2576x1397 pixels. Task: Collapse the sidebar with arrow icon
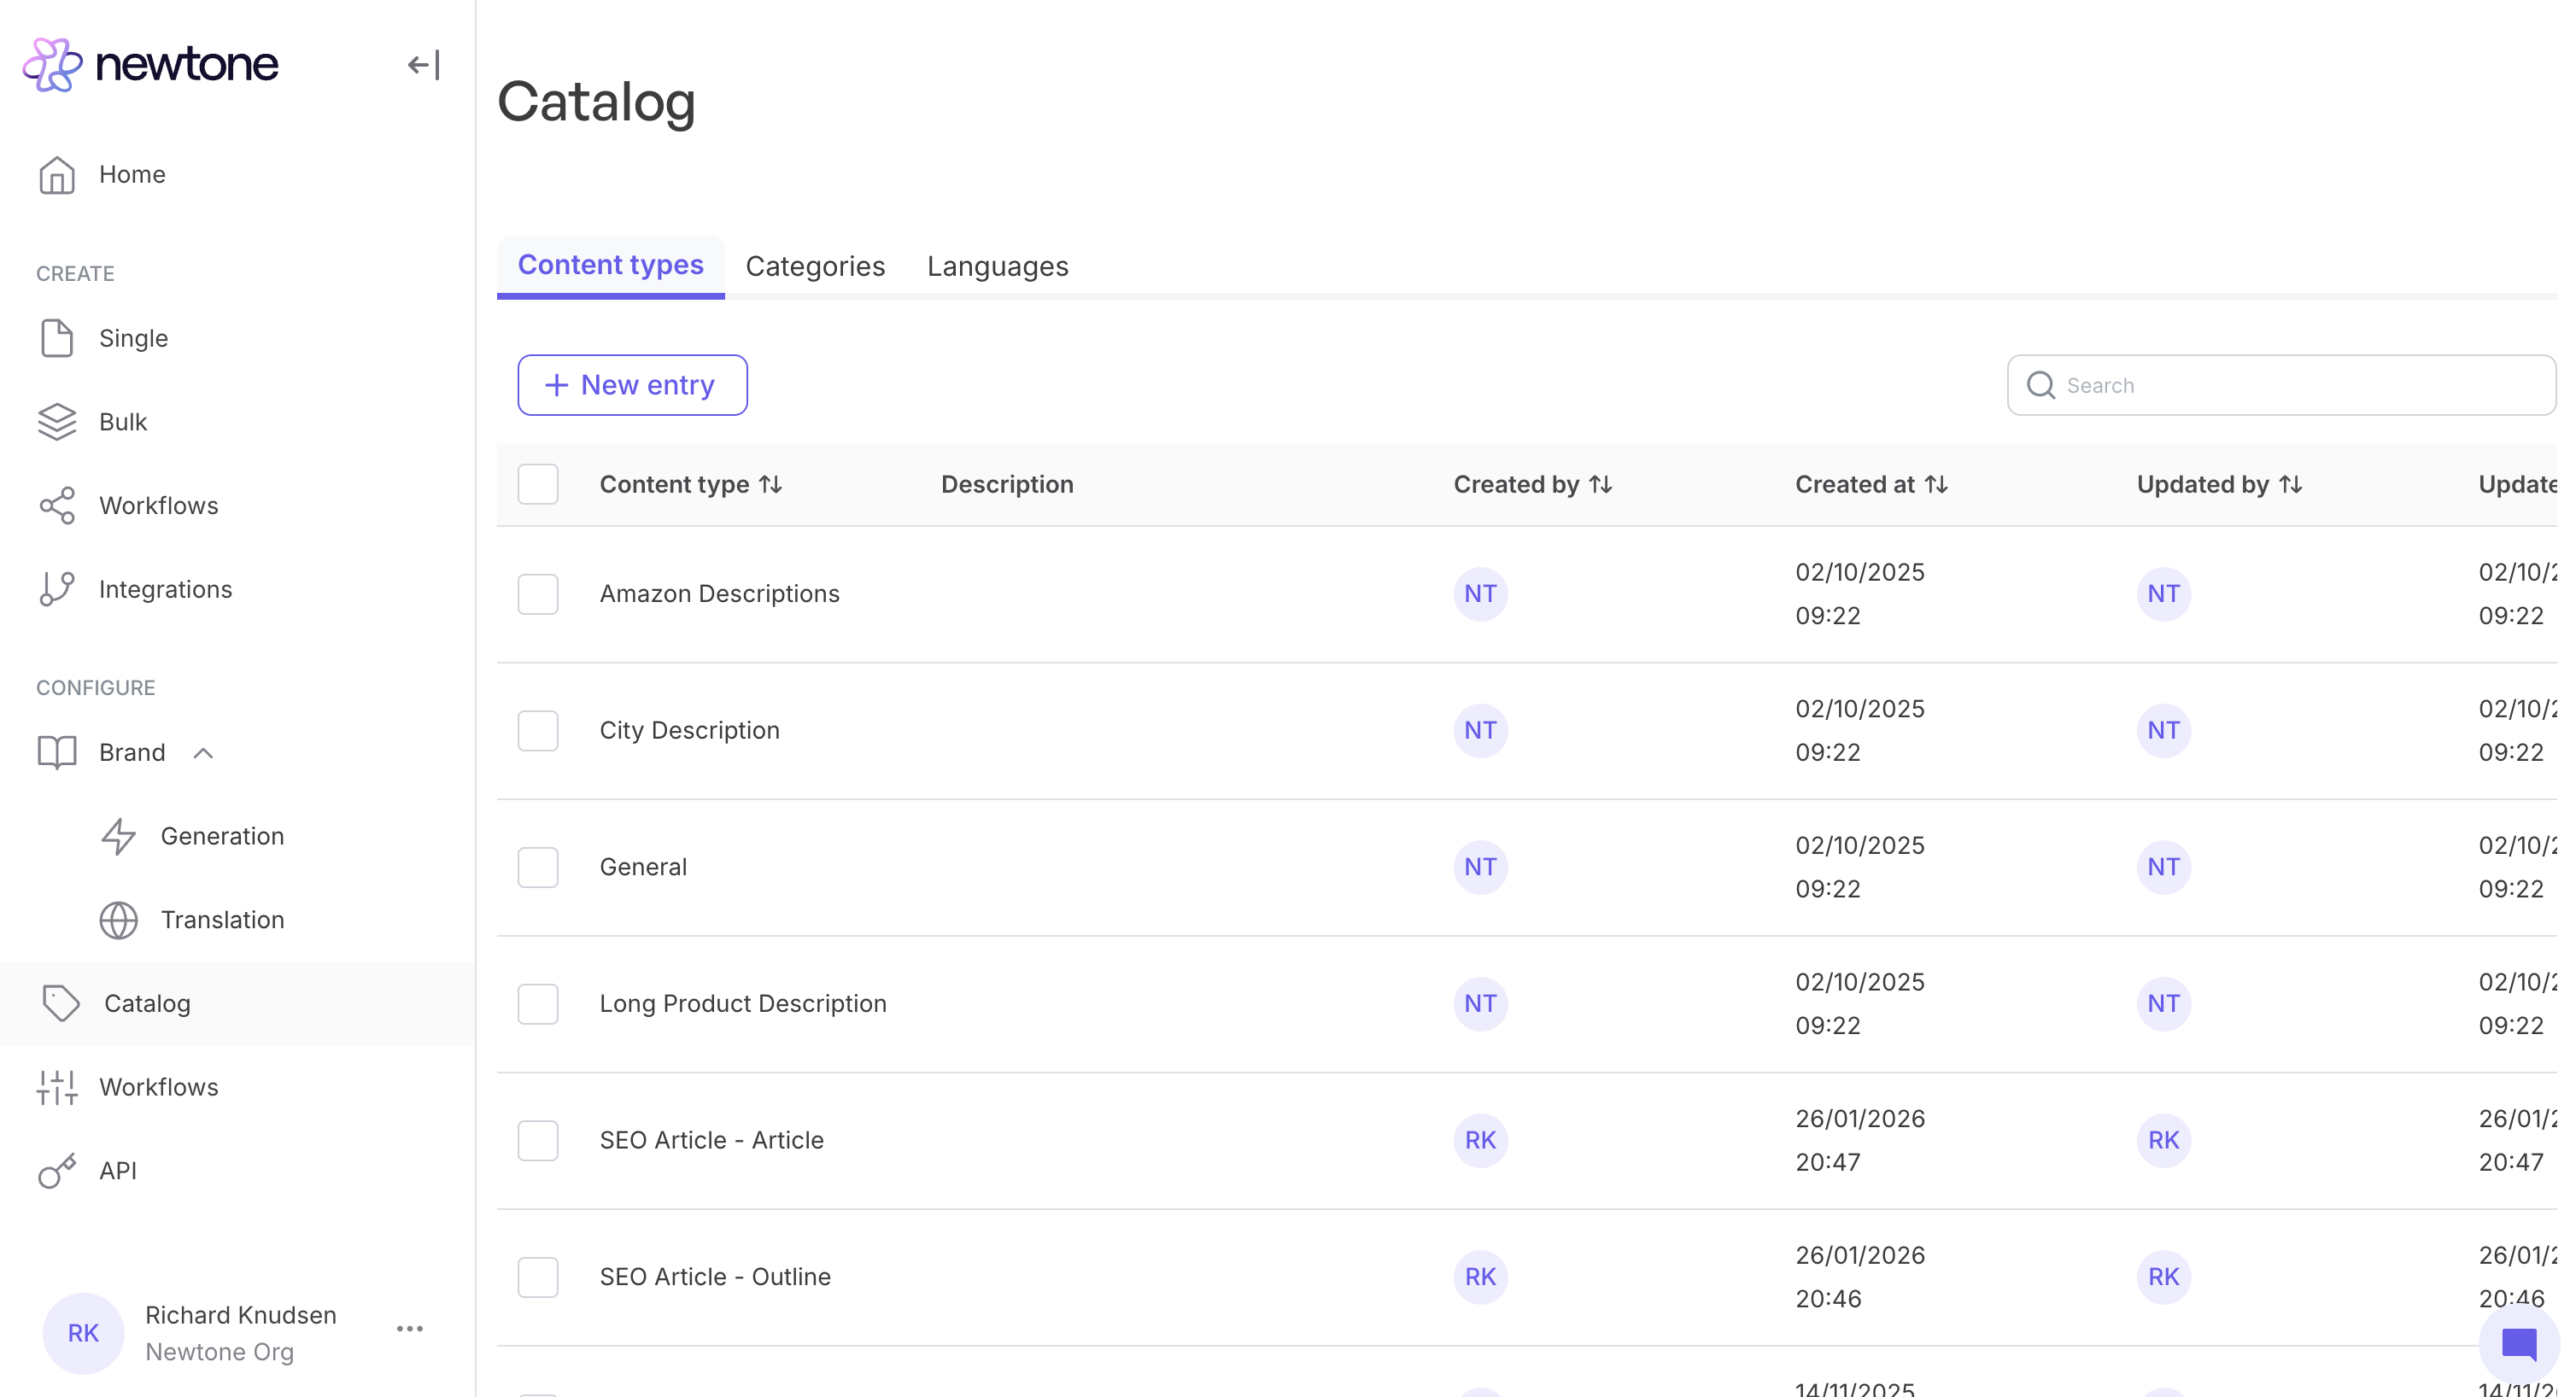[423, 65]
